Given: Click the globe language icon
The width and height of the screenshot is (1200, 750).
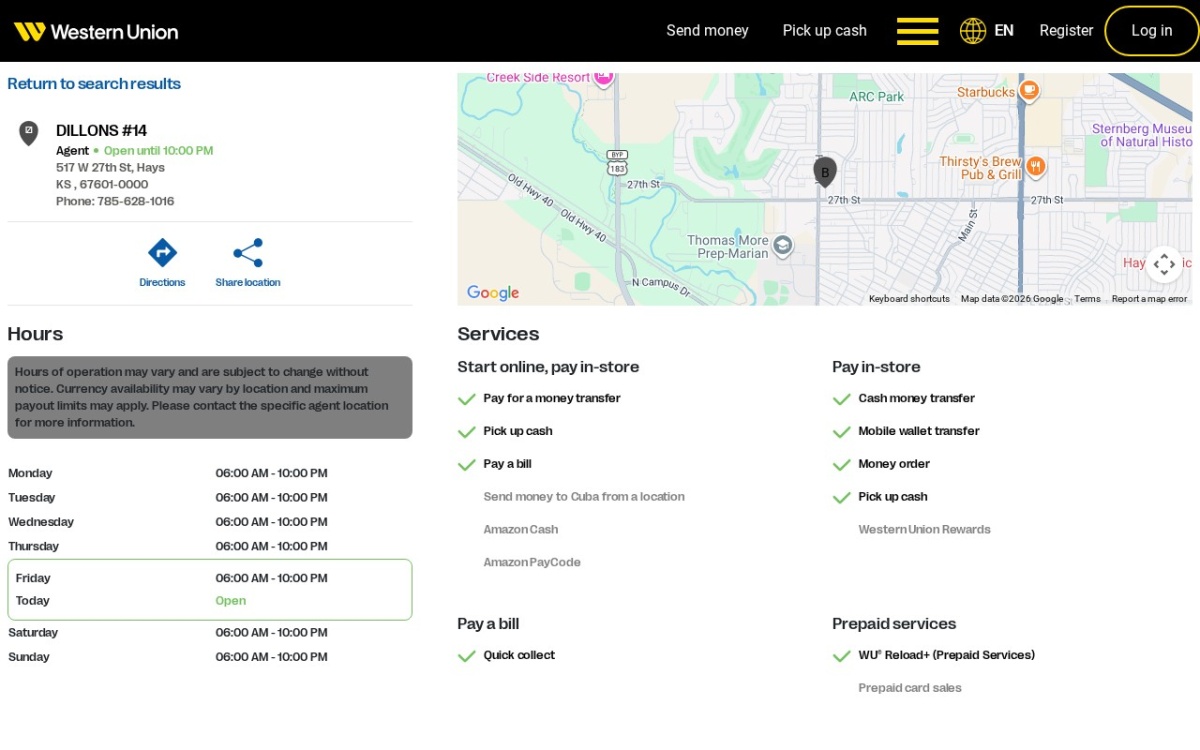Looking at the screenshot, I should (973, 31).
